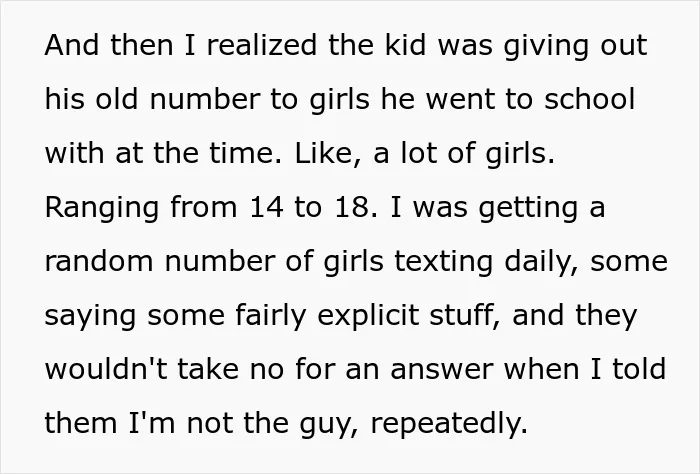
Task: Click the number "18." in the text
Action: coord(356,208)
